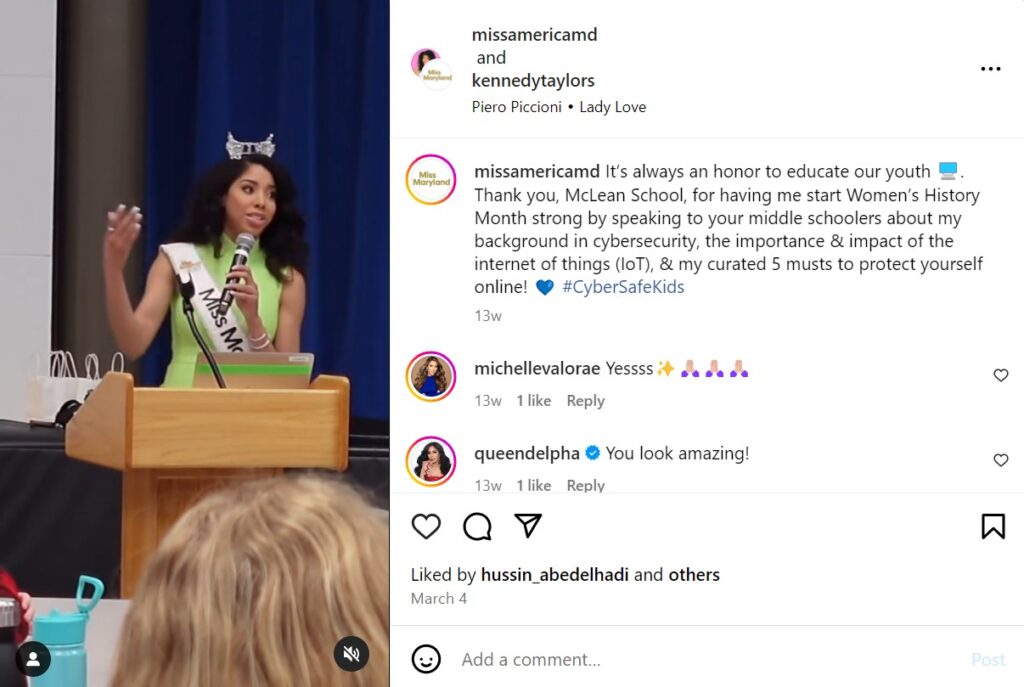Open the #CyberSafeKids hashtag link

click(x=623, y=287)
